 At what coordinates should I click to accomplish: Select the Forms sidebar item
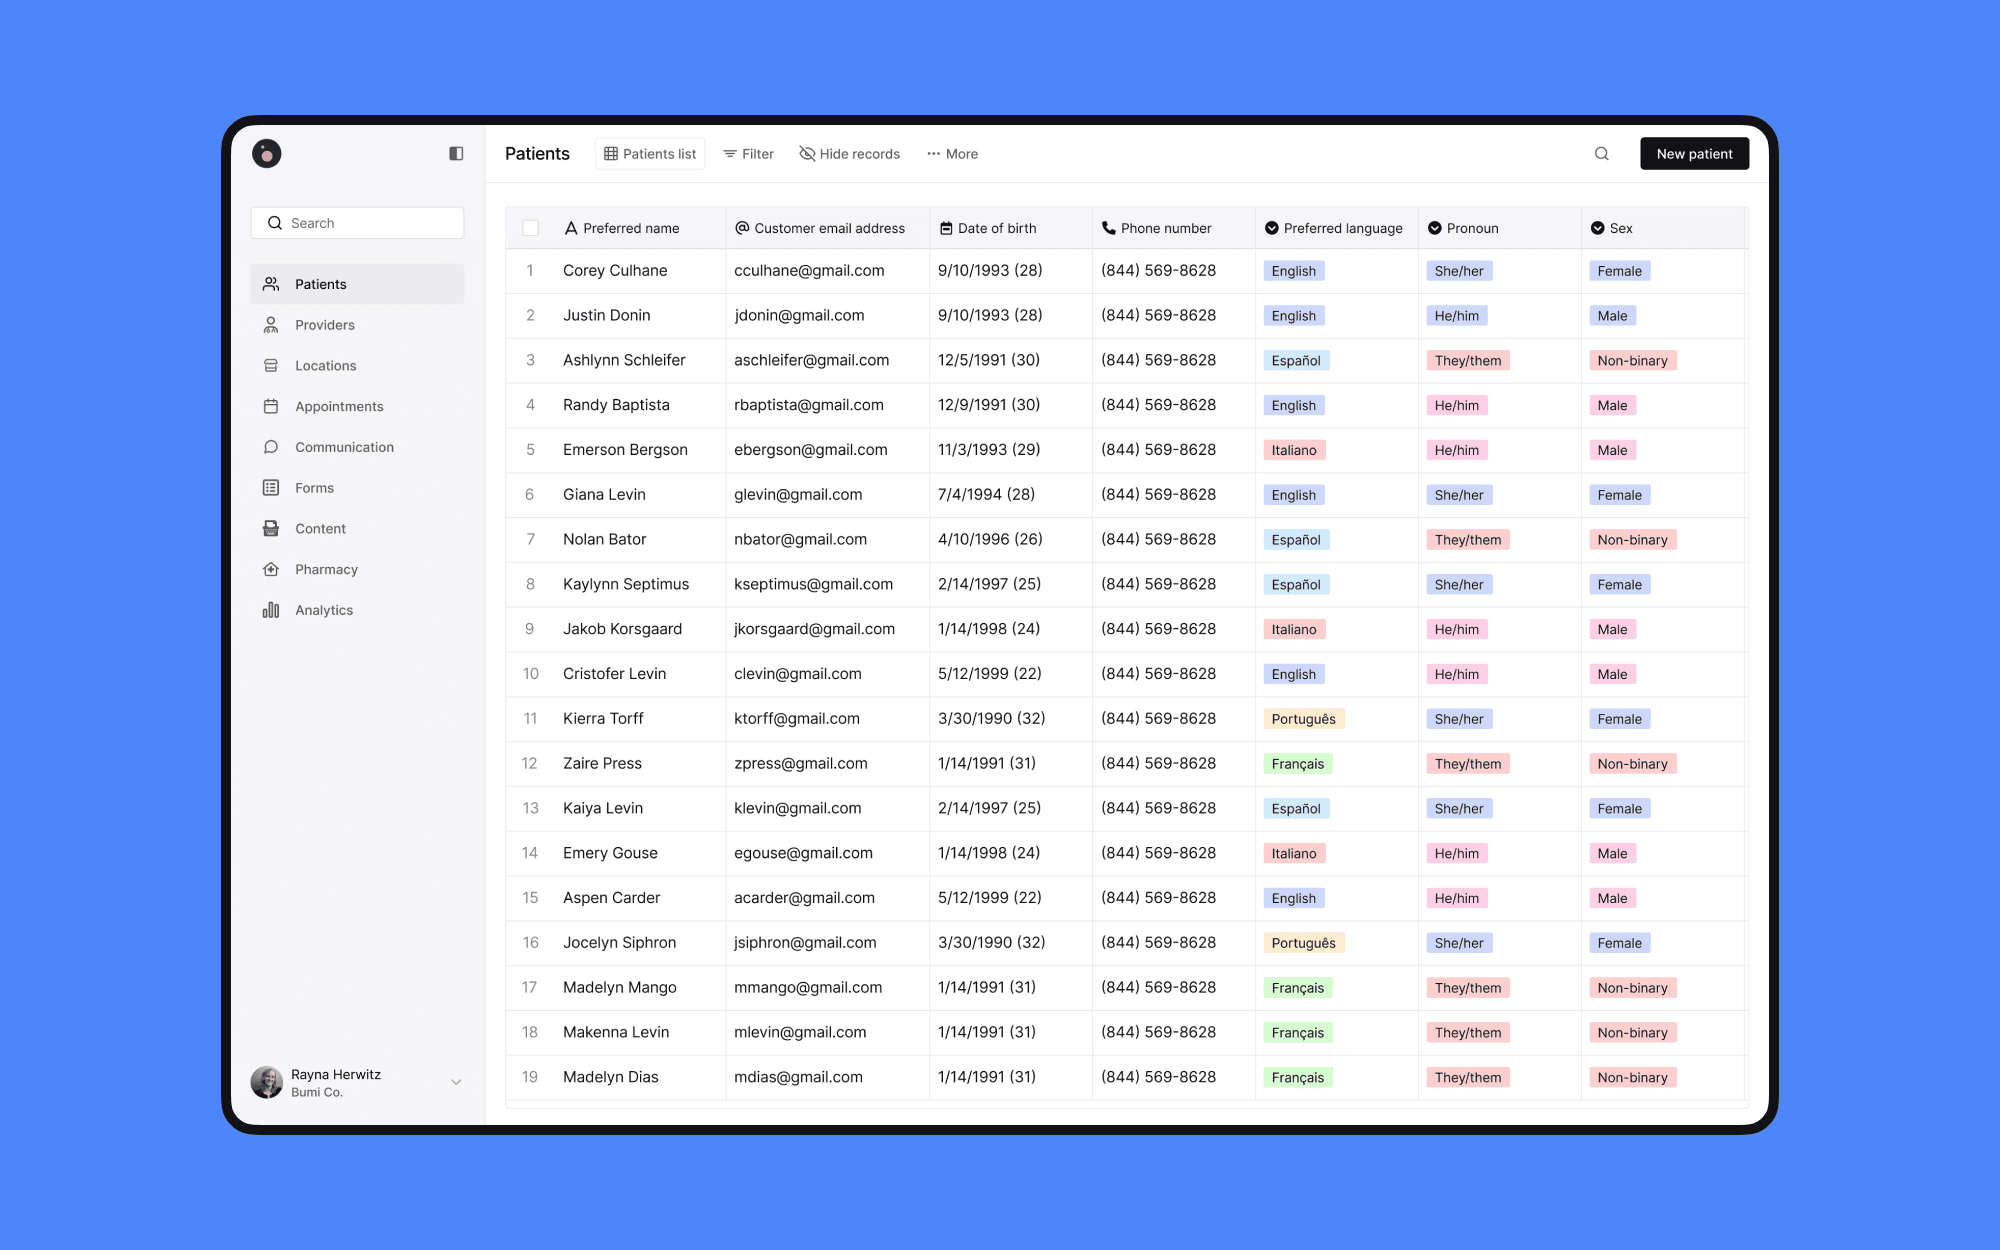coord(314,488)
